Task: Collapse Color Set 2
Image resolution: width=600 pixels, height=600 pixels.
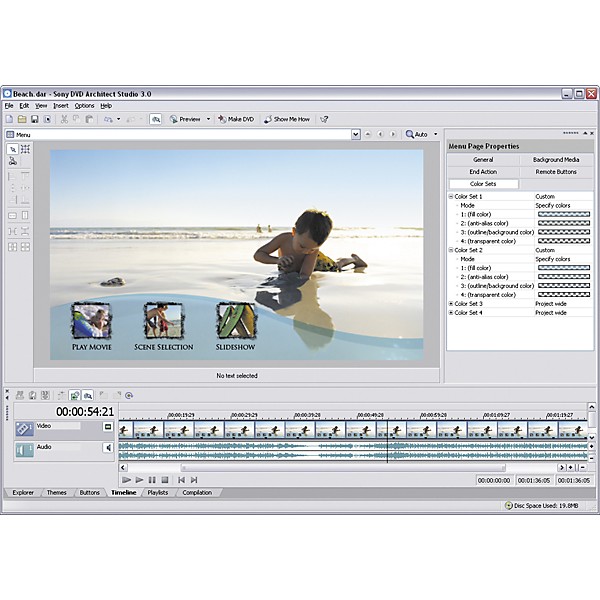Action: [451, 250]
